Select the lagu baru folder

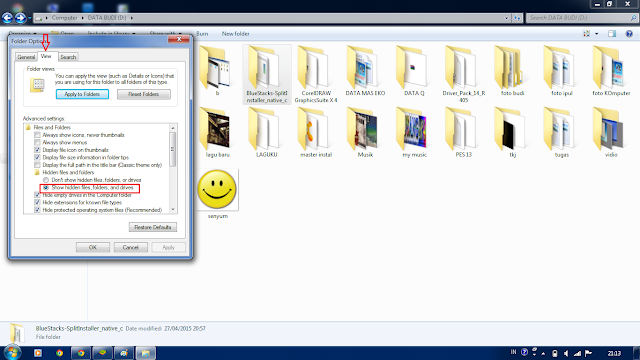pos(216,133)
